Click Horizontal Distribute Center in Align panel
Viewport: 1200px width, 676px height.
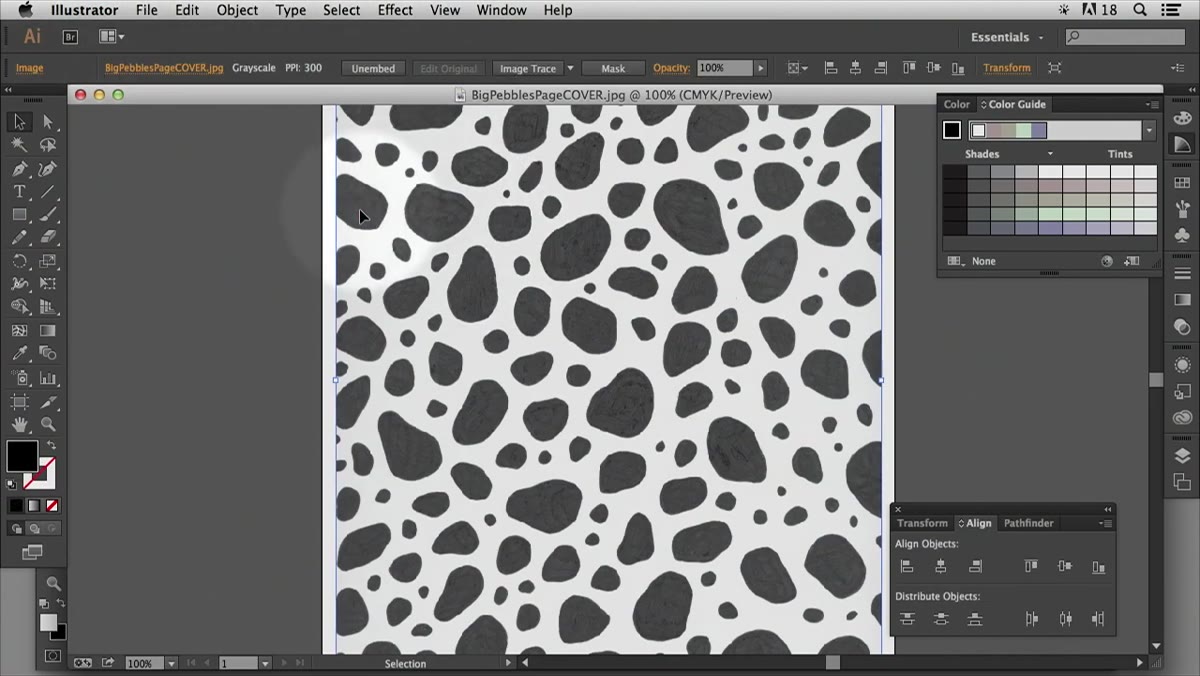point(1065,619)
